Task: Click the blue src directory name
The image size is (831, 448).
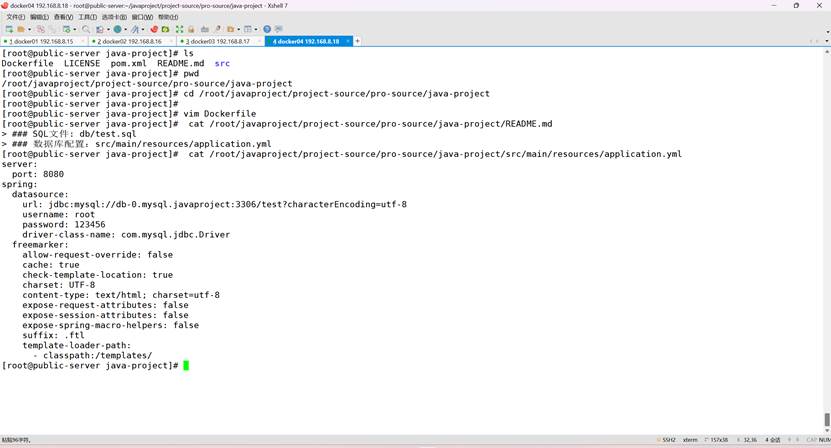Action: 222,63
